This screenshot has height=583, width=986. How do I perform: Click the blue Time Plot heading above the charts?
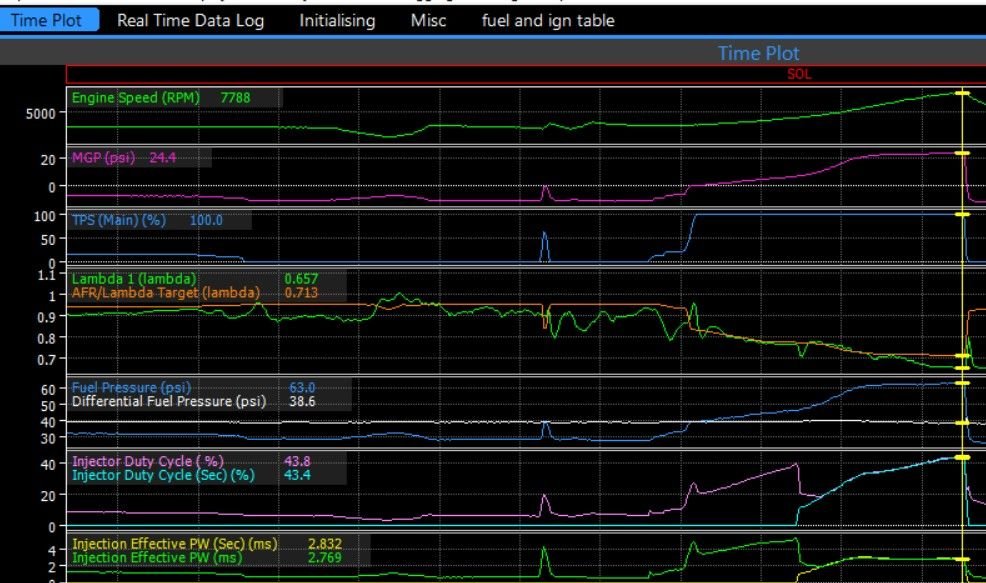pyautogui.click(x=758, y=53)
